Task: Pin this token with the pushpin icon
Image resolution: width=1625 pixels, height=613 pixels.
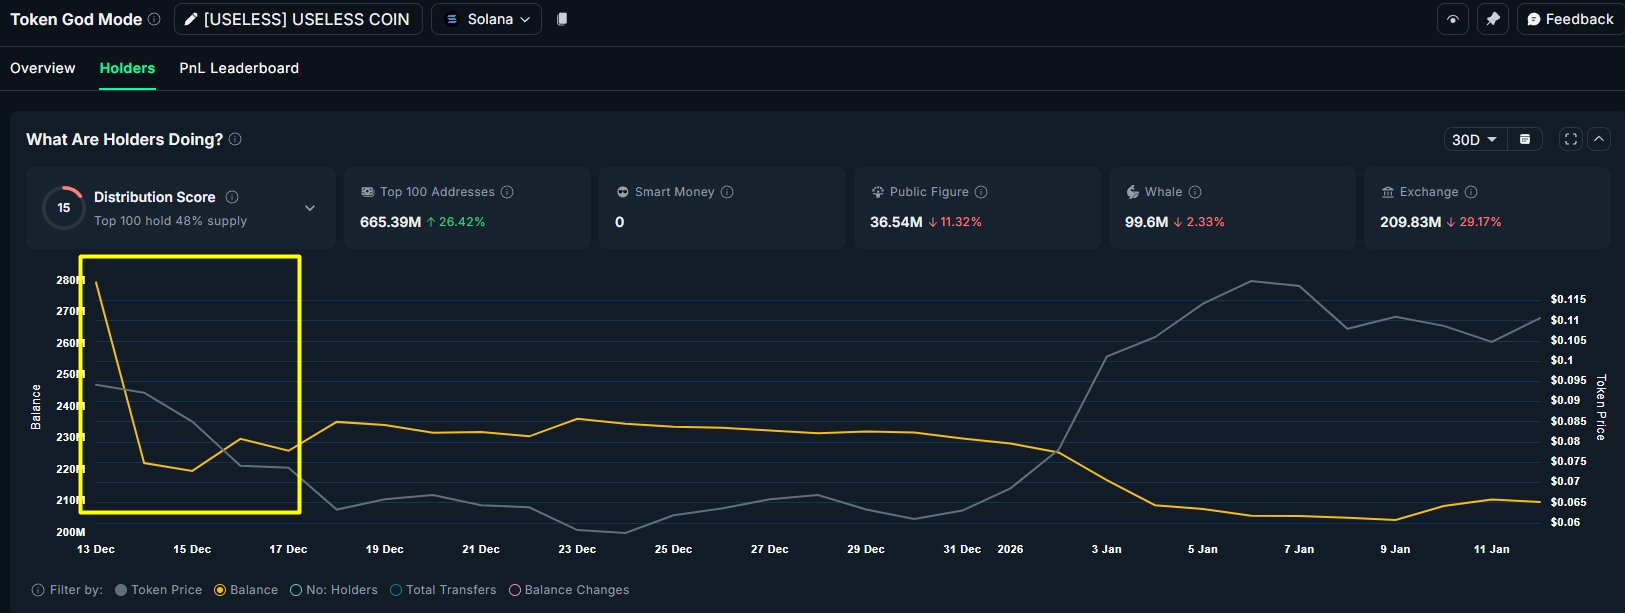Action: [x=1493, y=19]
